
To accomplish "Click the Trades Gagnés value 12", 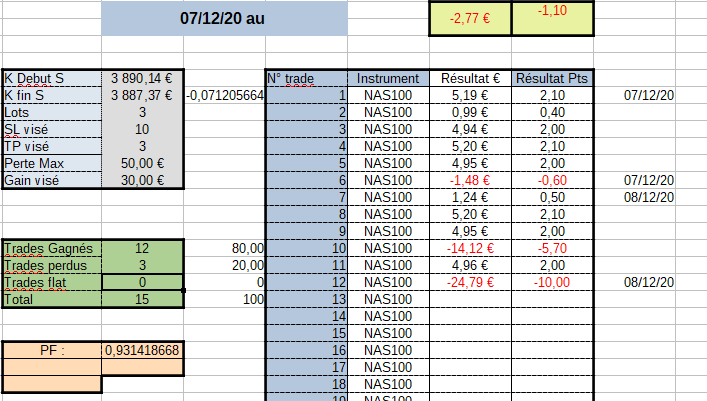I will click(x=142, y=249).
